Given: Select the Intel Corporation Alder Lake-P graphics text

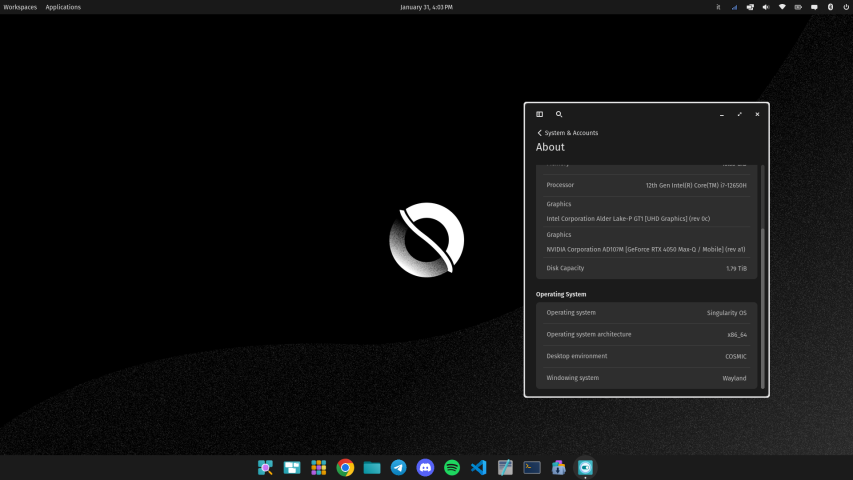Looking at the screenshot, I should tap(628, 219).
